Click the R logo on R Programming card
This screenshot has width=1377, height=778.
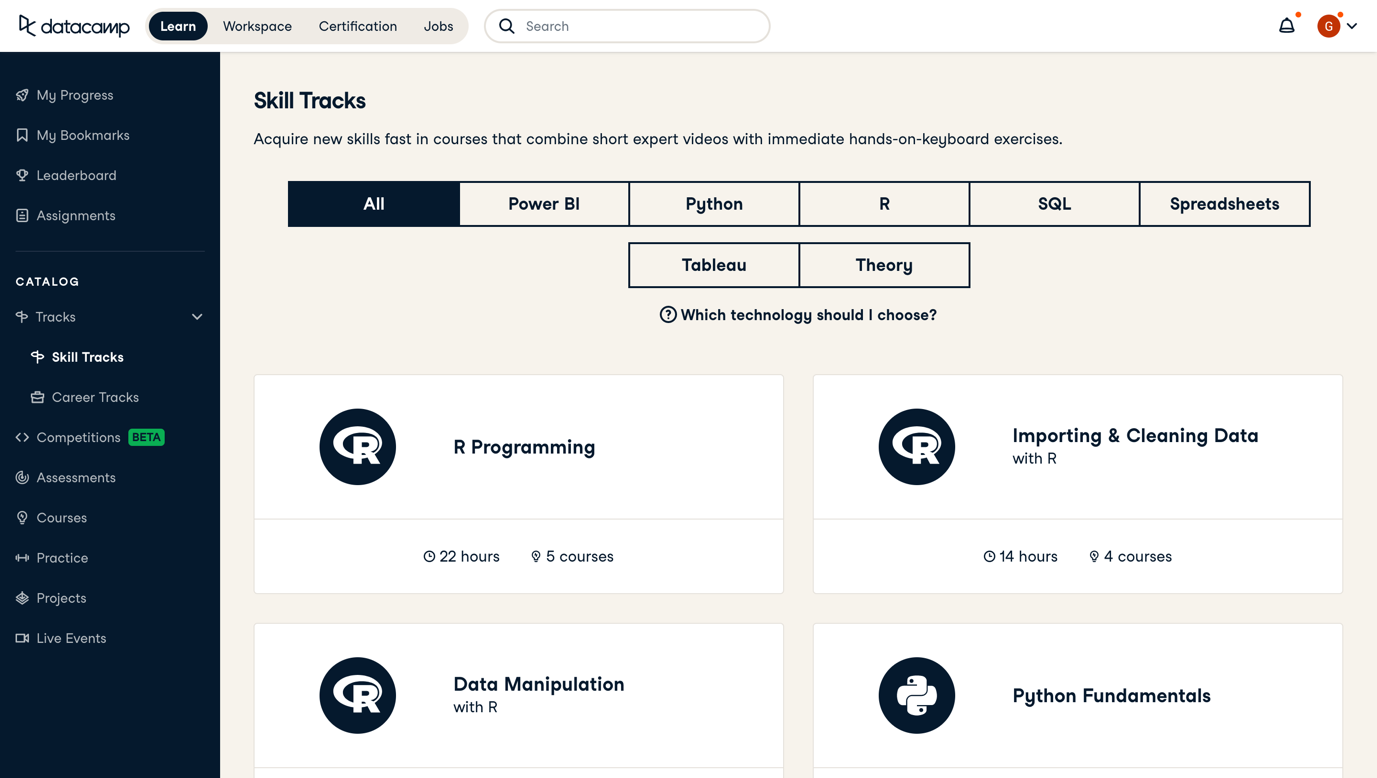[x=358, y=447]
